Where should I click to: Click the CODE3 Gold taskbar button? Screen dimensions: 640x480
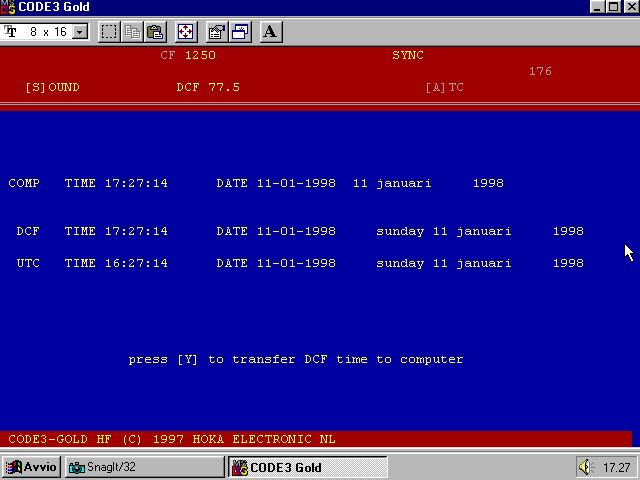click(x=307, y=467)
